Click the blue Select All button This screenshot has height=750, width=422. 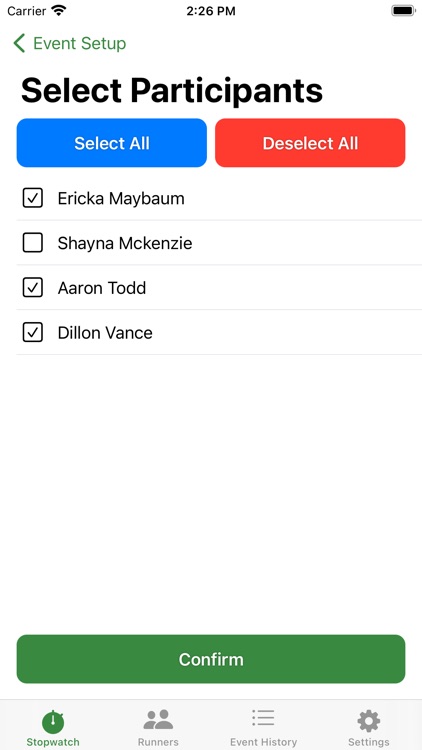[112, 143]
